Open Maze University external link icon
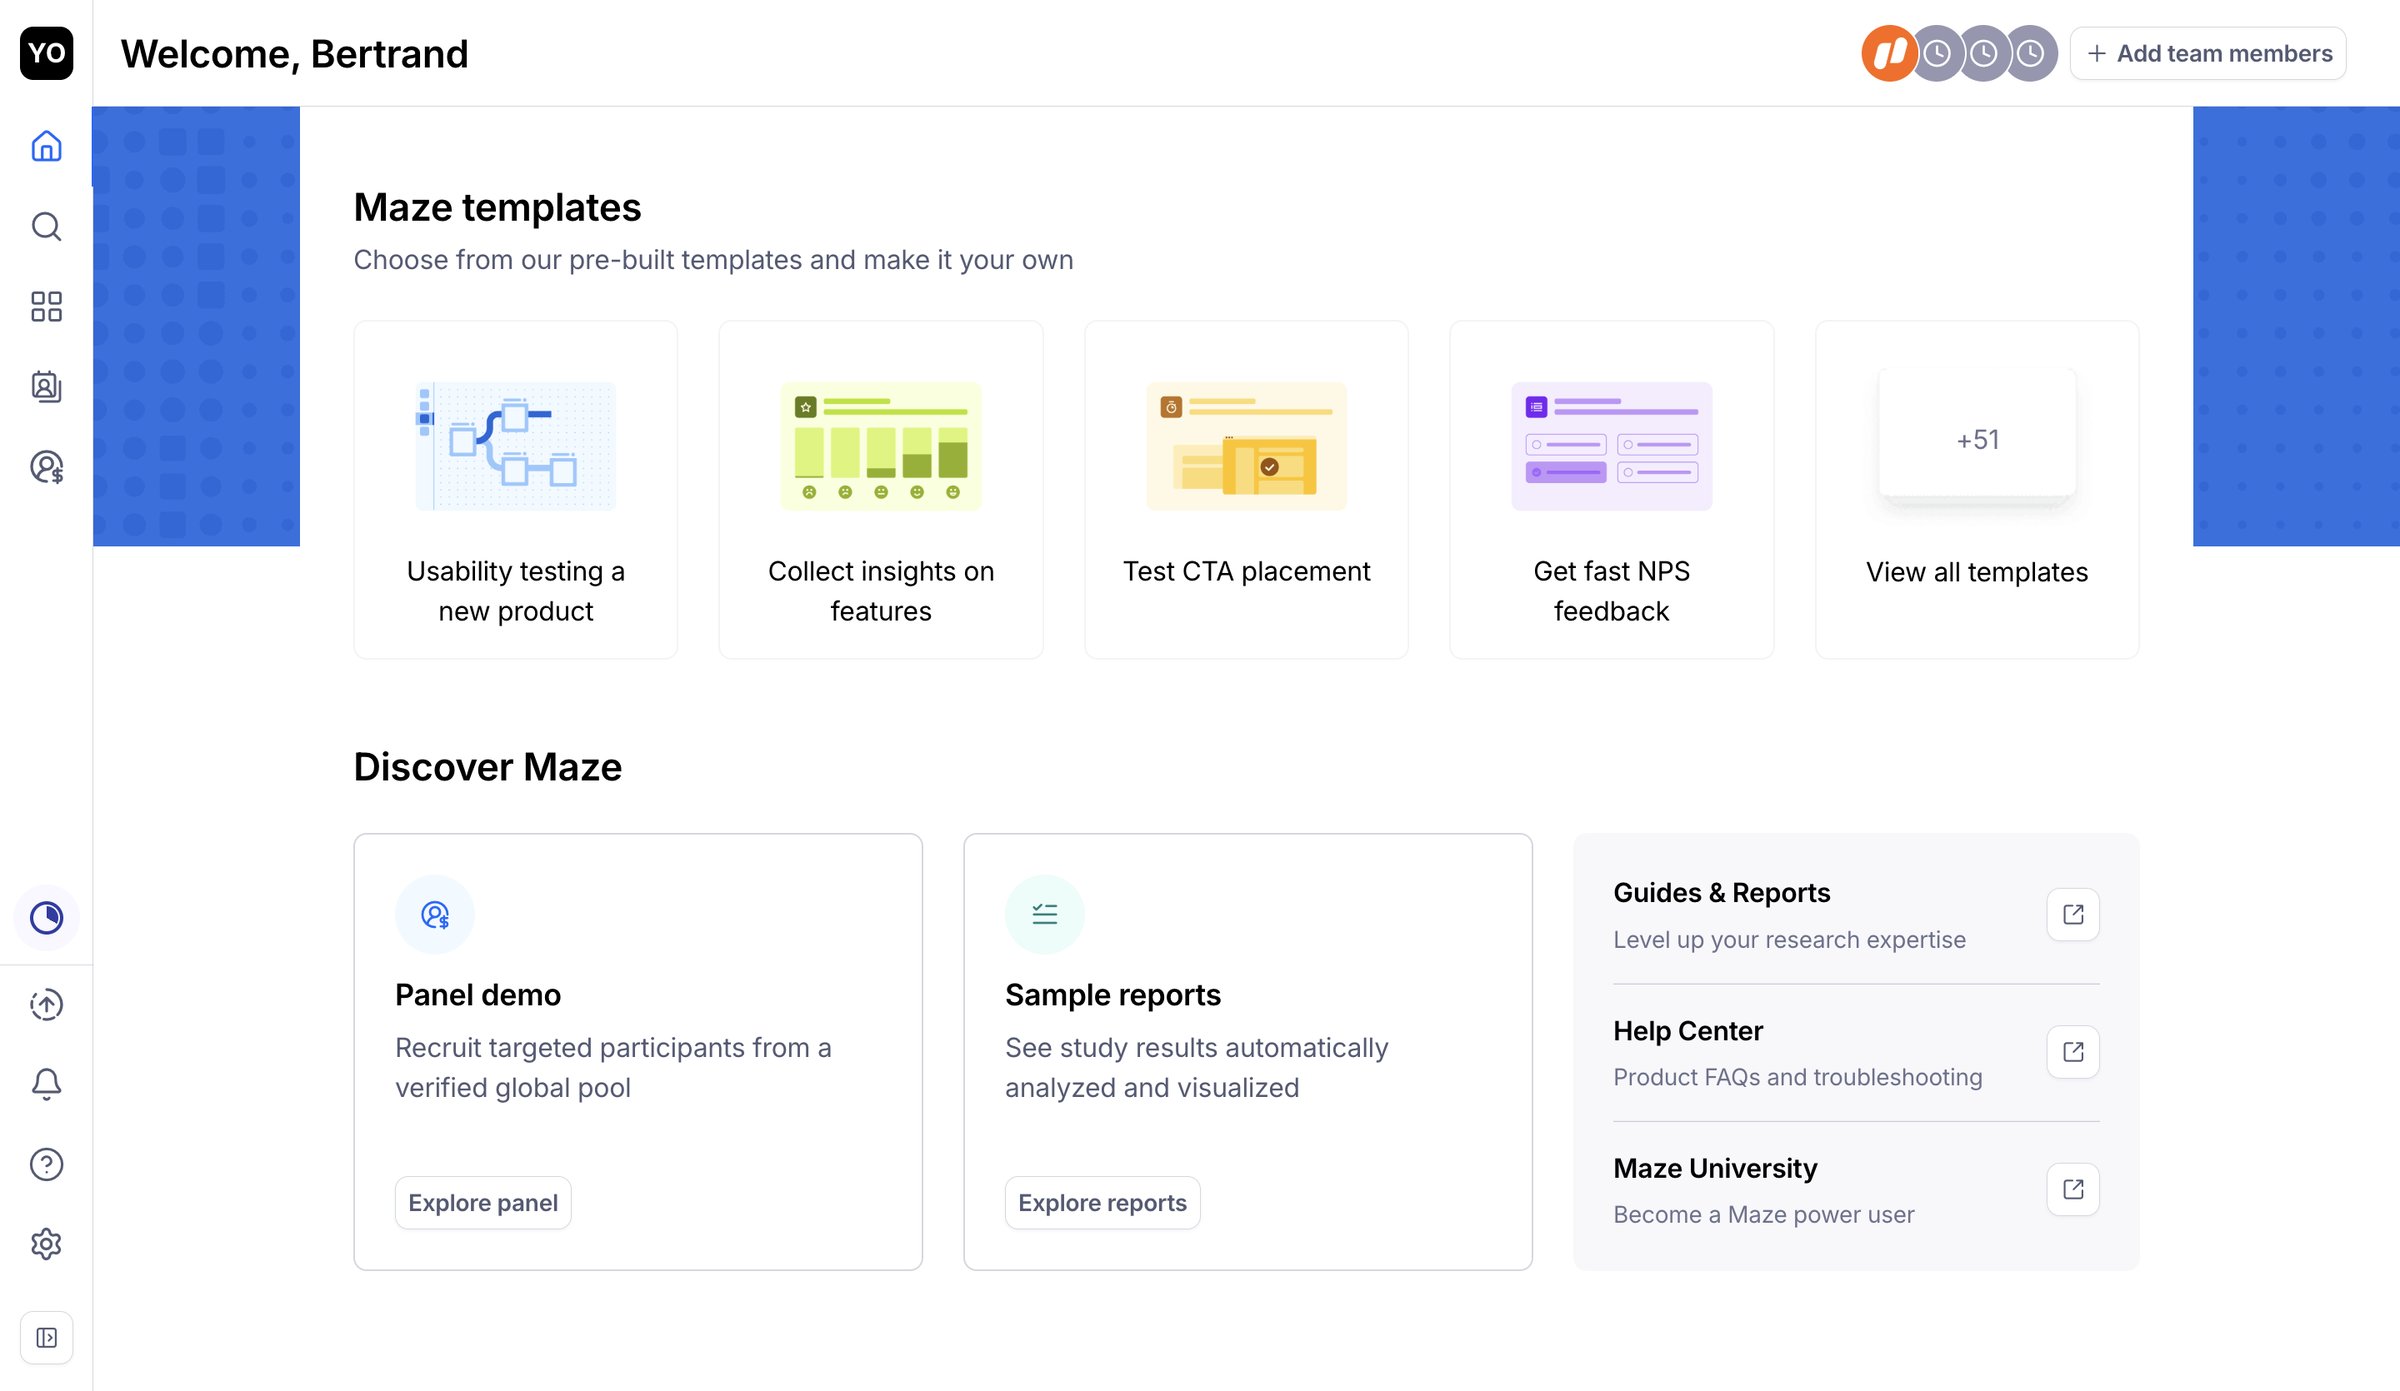Image resolution: width=2400 pixels, height=1391 pixels. [2073, 1189]
